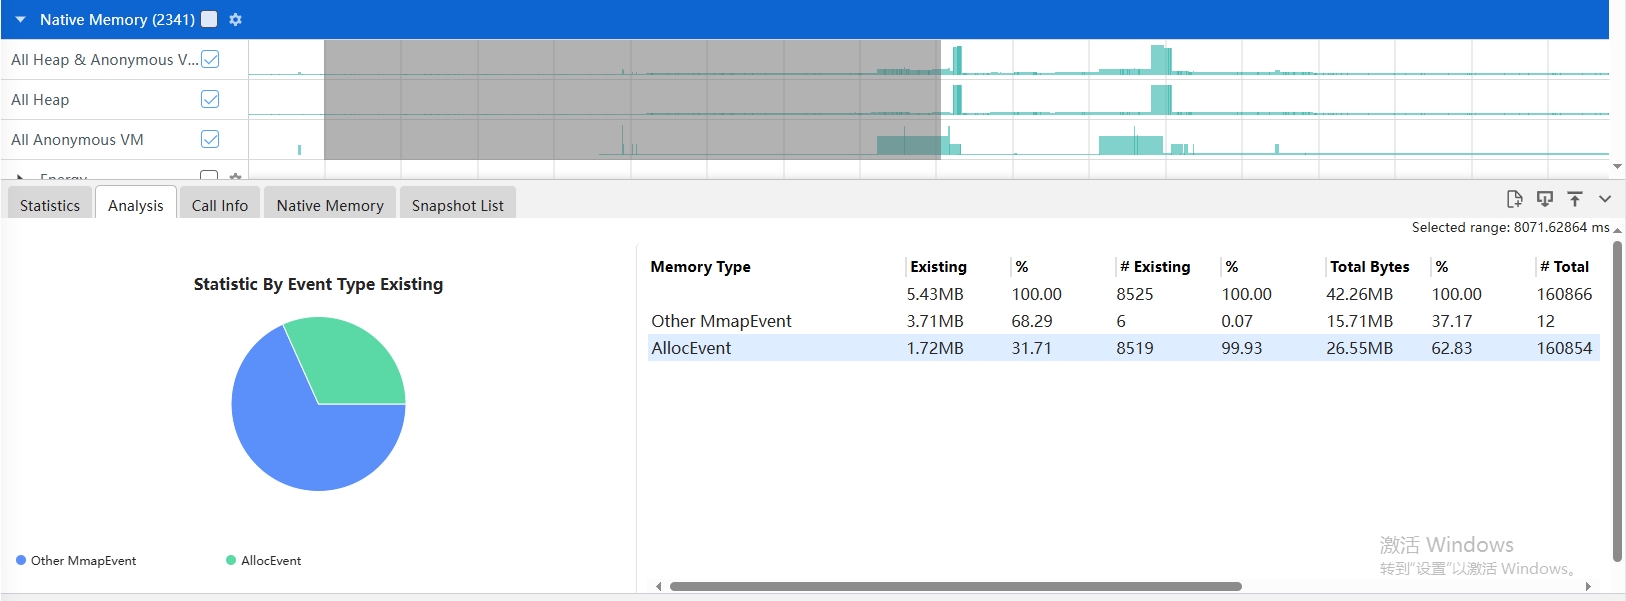Toggle the Native Memory header checkbox
The height and width of the screenshot is (601, 1626).
209,19
